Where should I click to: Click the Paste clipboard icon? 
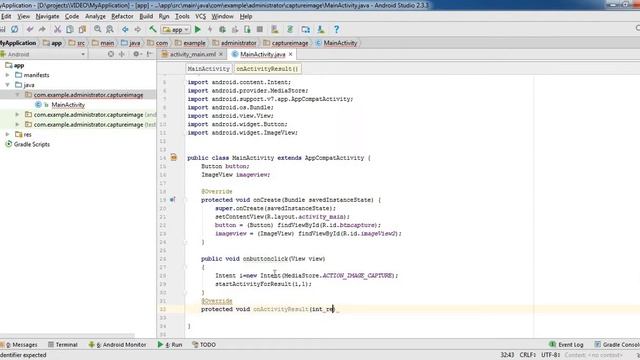tap(82, 29)
